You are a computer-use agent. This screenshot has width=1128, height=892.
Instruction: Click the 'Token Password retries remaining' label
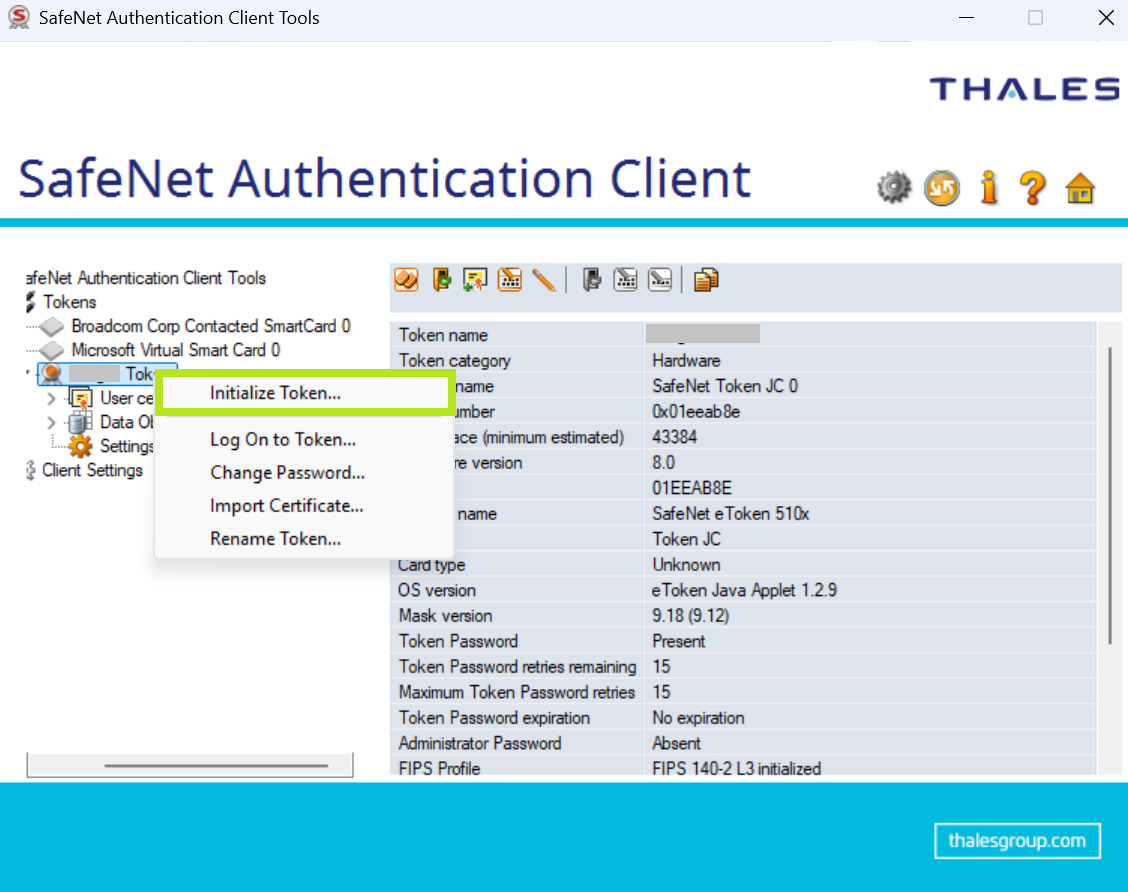517,667
